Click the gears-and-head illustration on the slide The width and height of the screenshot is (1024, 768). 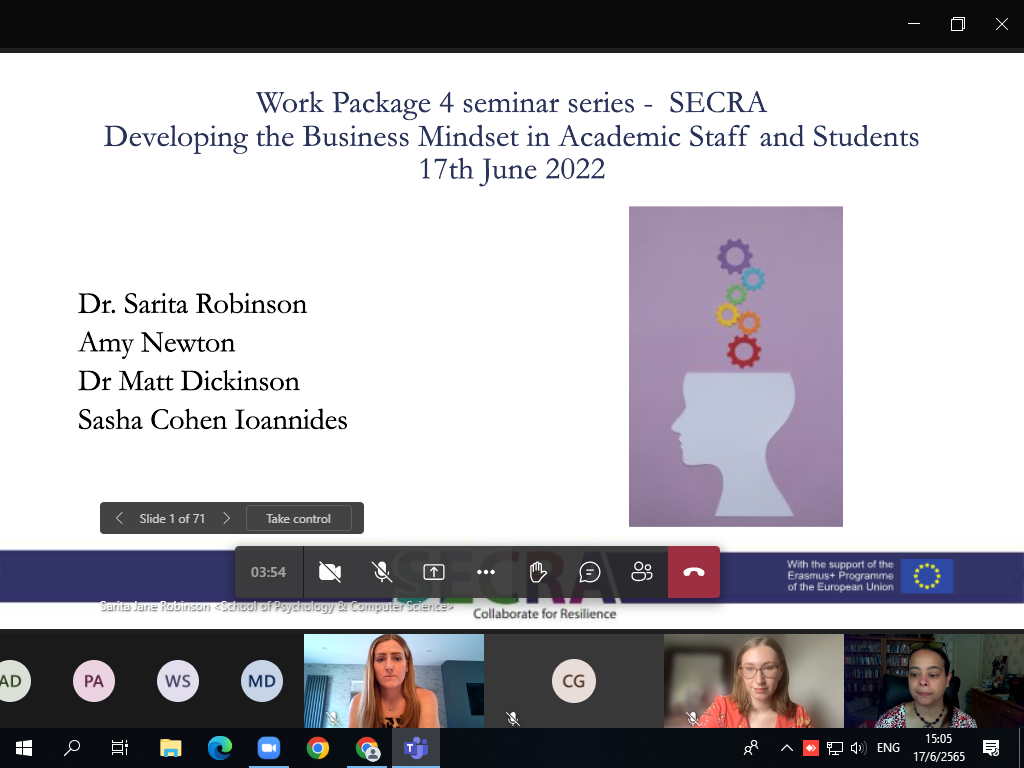coord(736,366)
